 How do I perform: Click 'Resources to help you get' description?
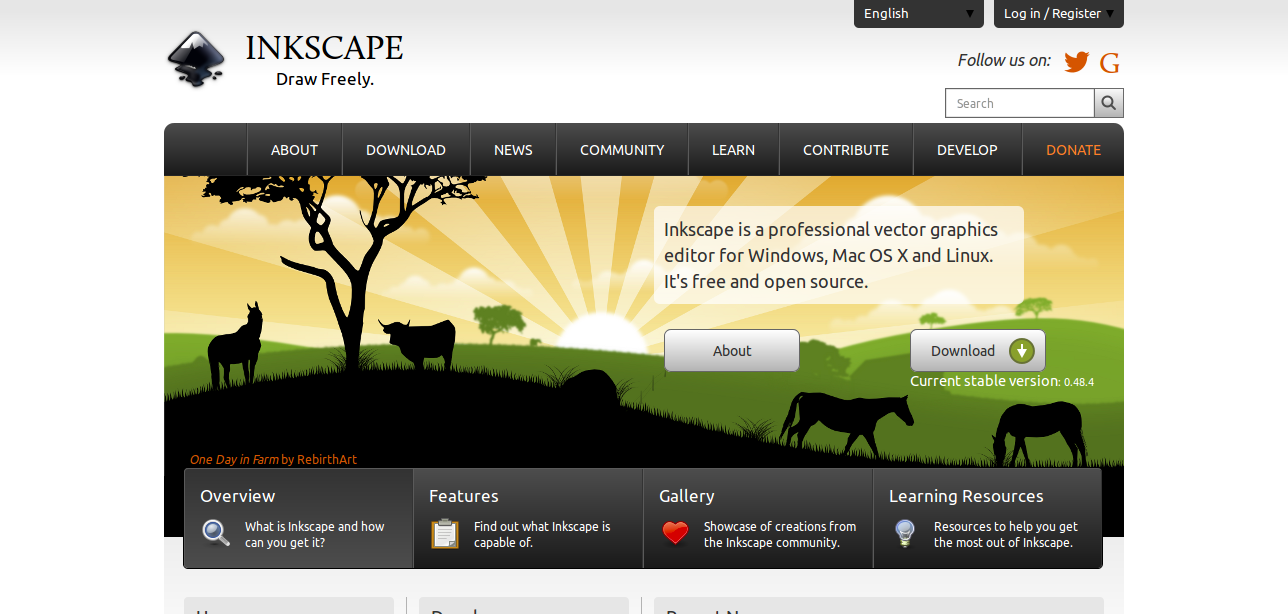[1006, 527]
